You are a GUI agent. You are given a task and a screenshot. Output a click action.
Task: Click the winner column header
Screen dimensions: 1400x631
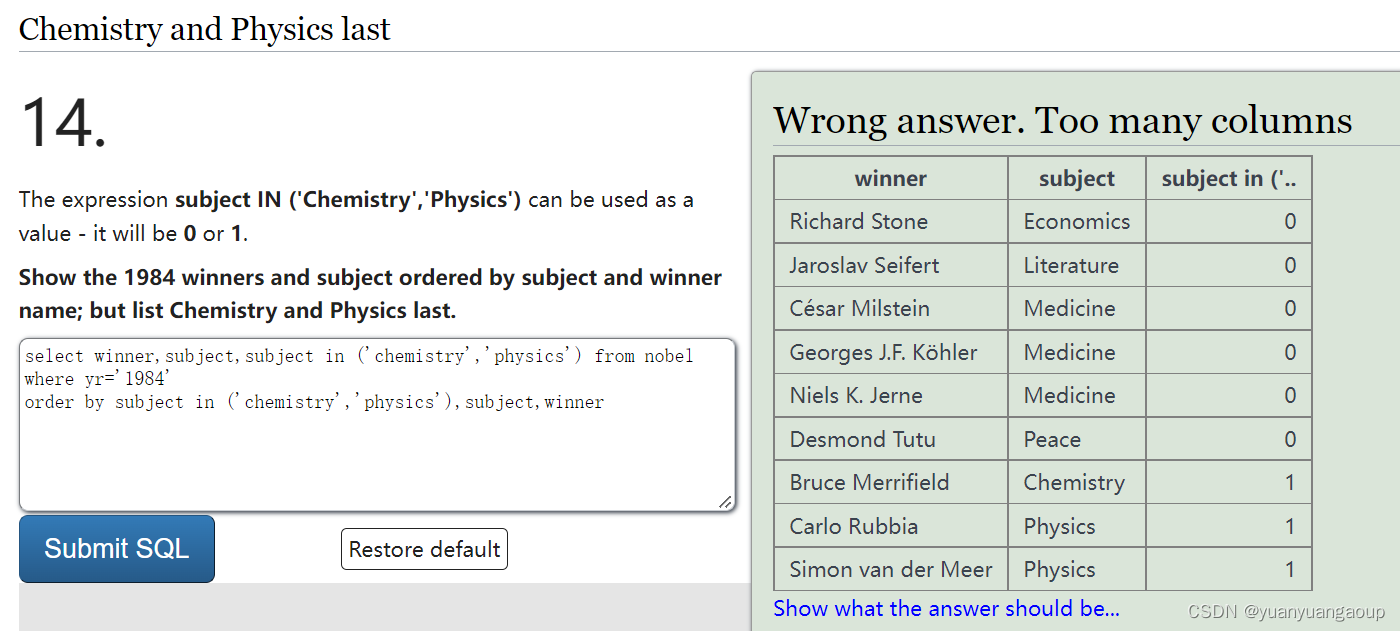coord(890,177)
